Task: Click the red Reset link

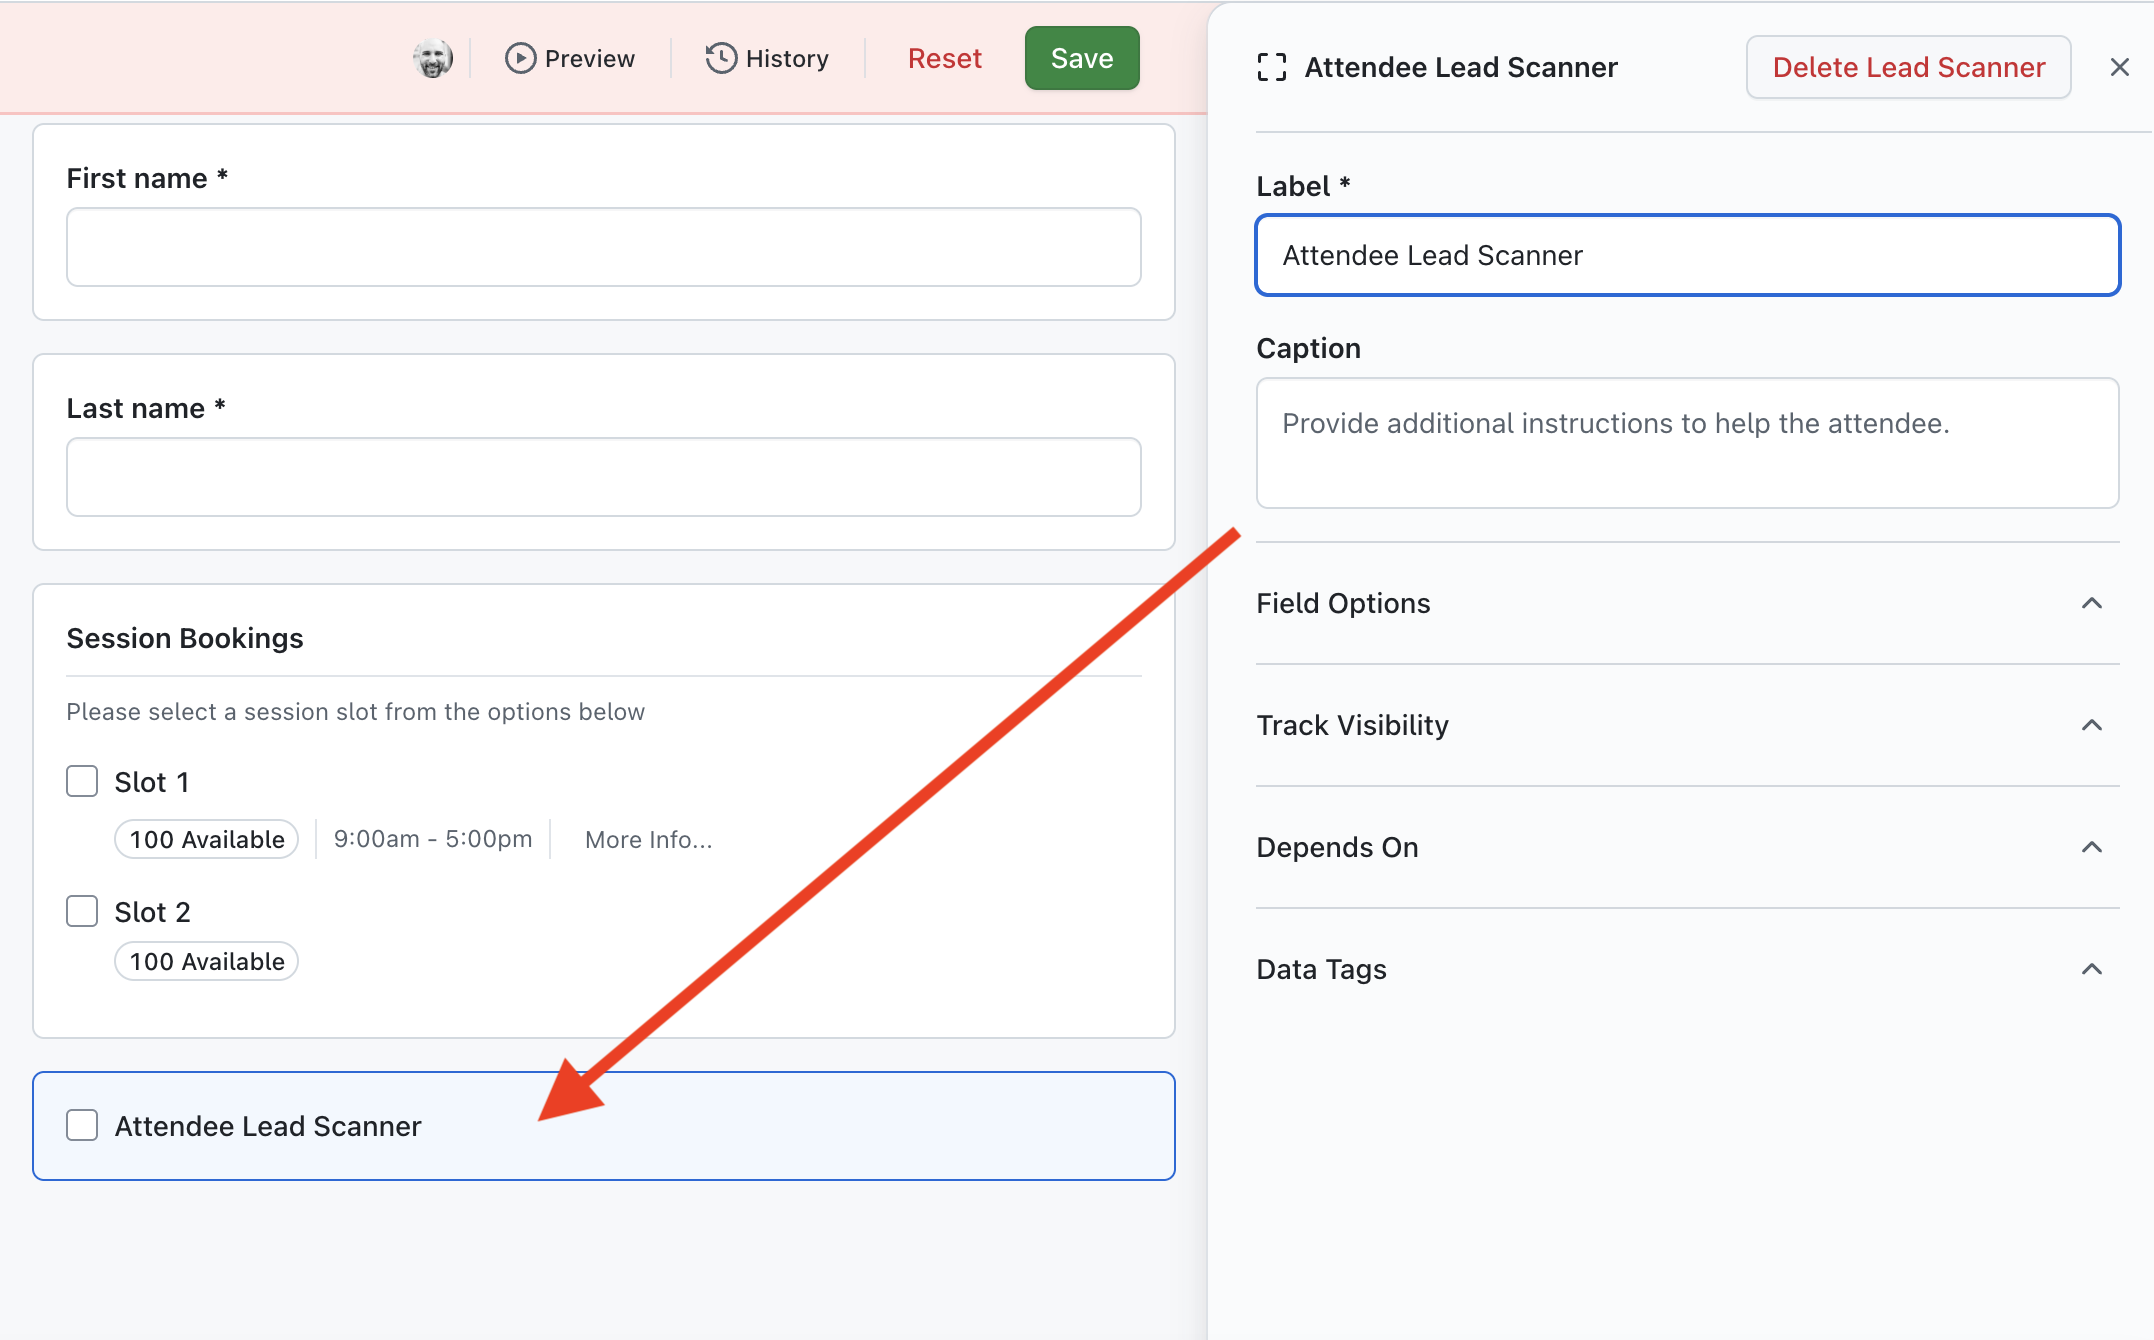Action: pyautogui.click(x=944, y=59)
